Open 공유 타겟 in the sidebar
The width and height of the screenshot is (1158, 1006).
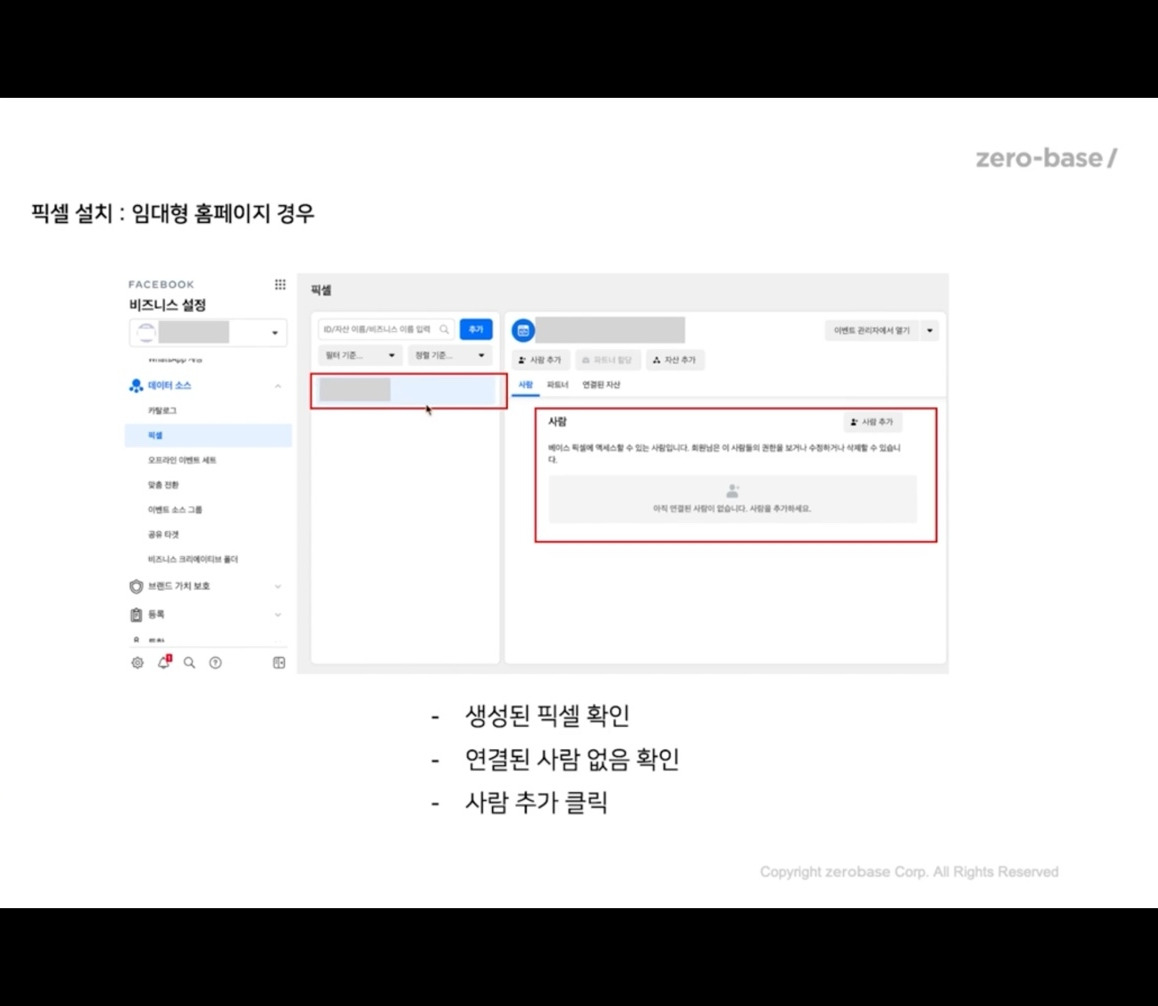click(x=163, y=535)
